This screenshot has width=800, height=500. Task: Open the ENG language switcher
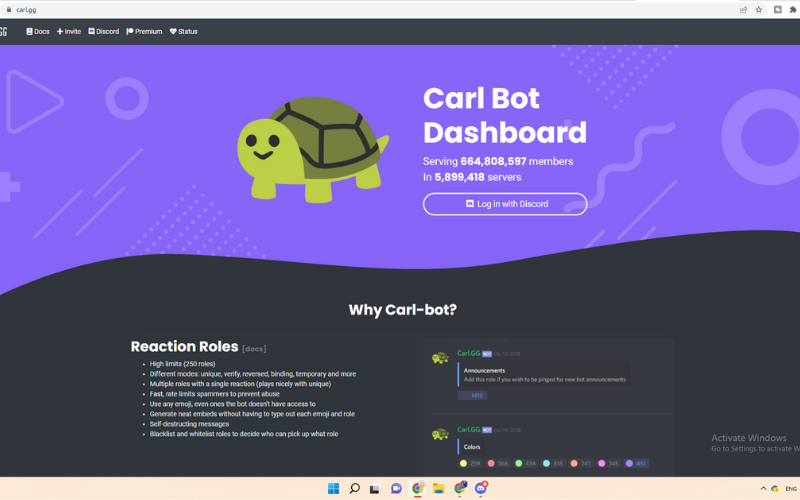[791, 489]
